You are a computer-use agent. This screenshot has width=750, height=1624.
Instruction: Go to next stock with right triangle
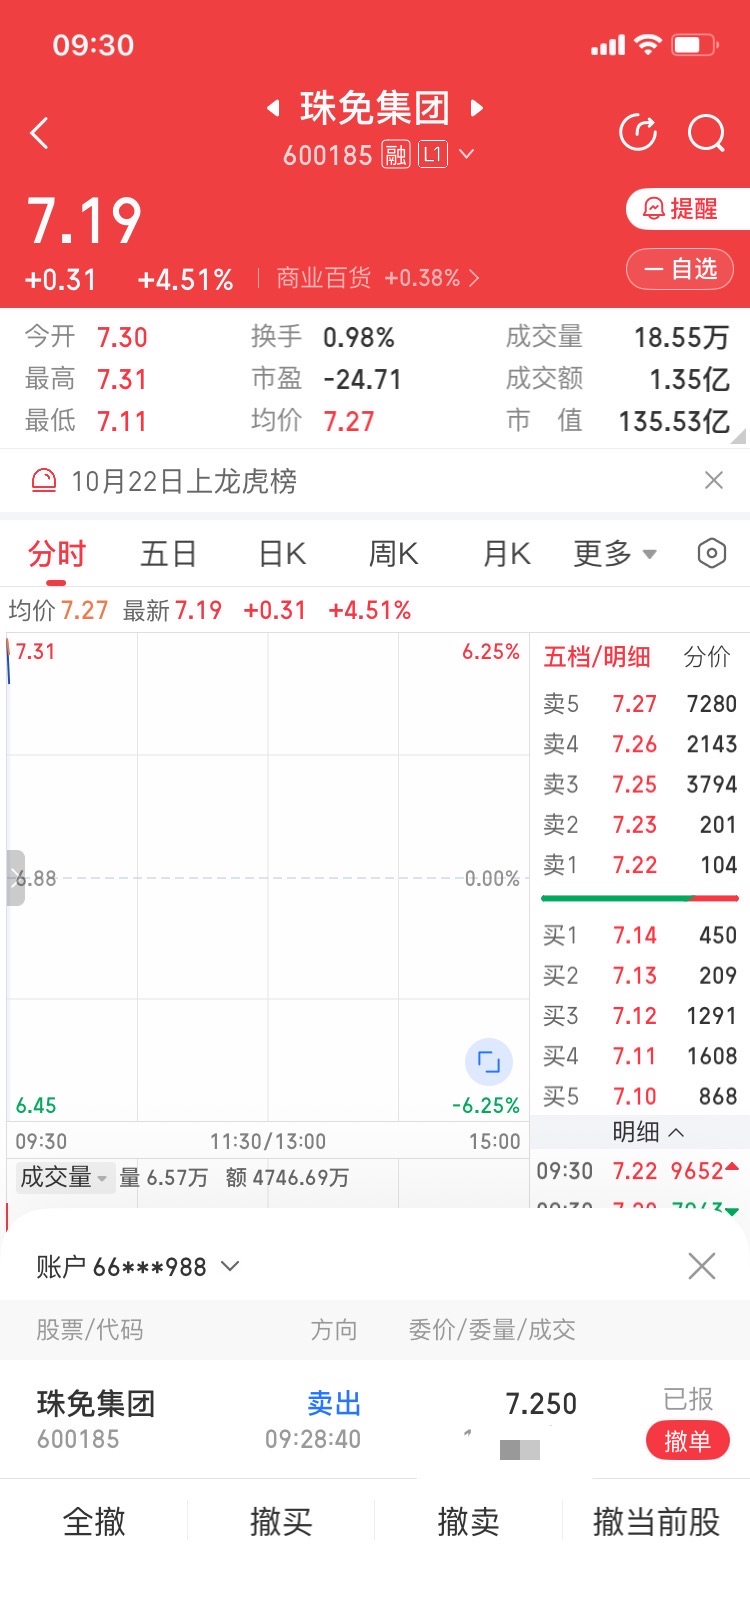click(x=477, y=108)
